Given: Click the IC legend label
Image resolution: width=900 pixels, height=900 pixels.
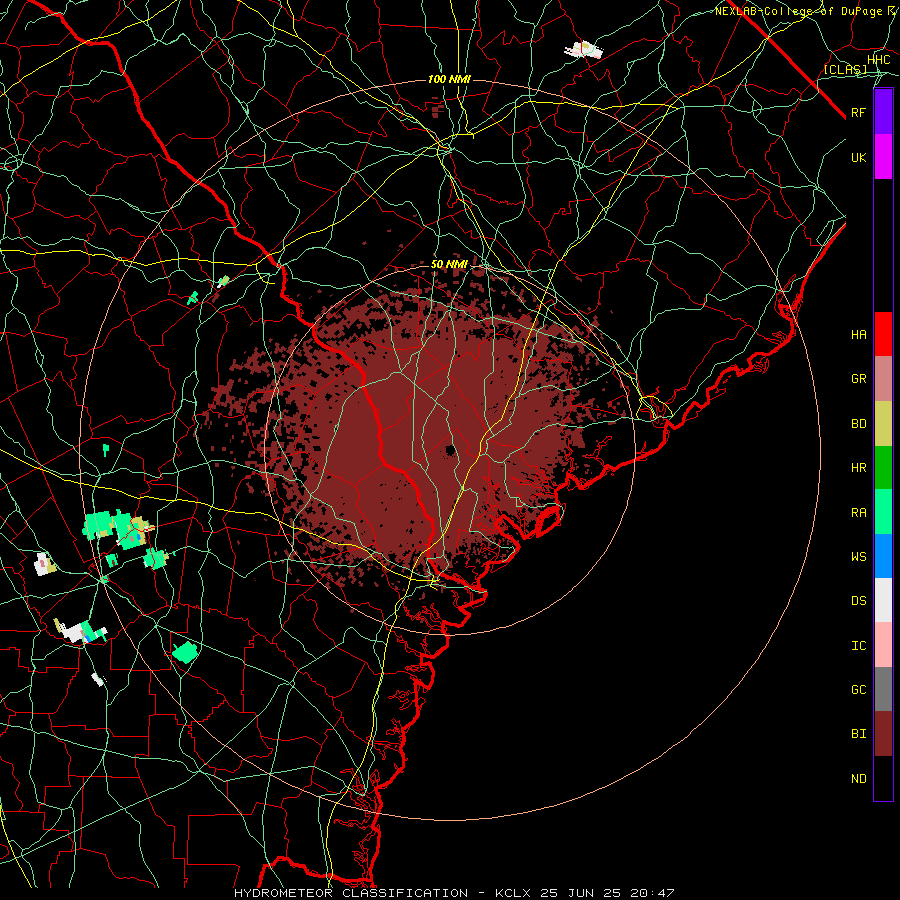Looking at the screenshot, I should (859, 646).
